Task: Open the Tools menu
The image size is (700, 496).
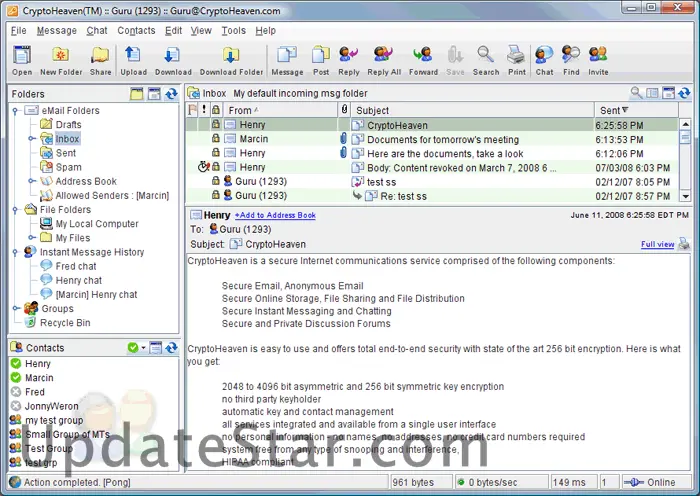Action: pos(233,30)
